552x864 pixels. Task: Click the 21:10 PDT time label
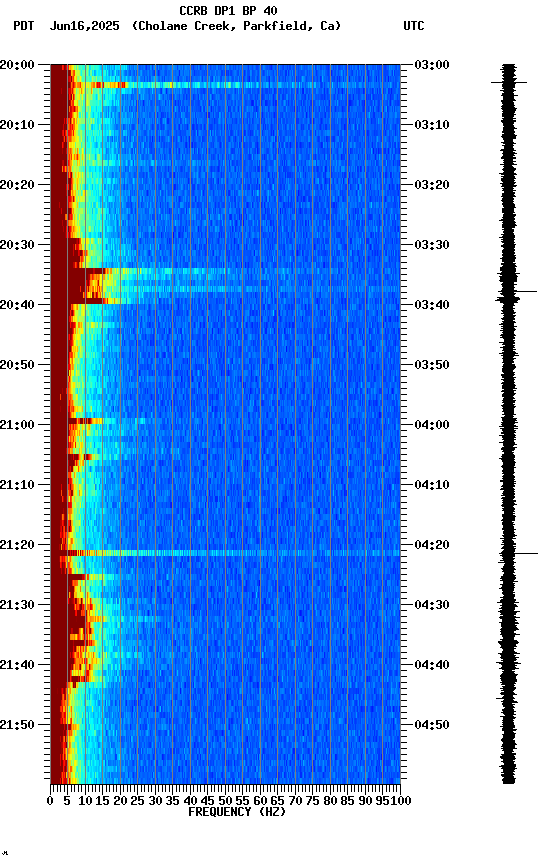tap(17, 485)
